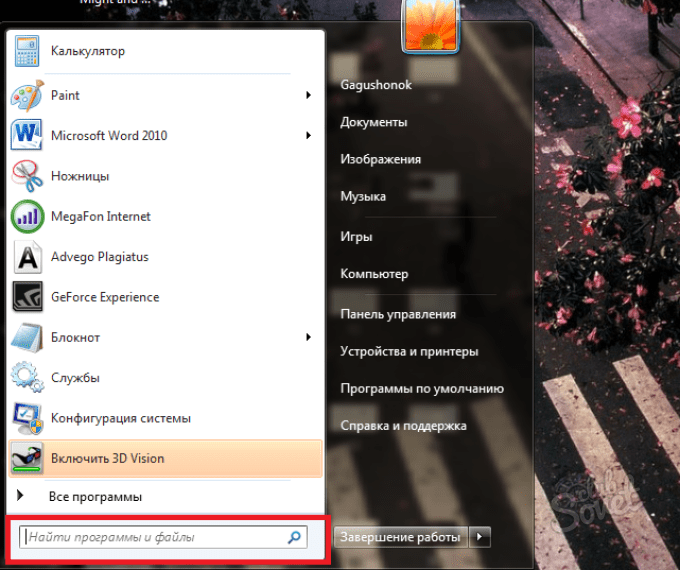The width and height of the screenshot is (680, 570).
Task: Open the Игры link
Action: tap(356, 237)
